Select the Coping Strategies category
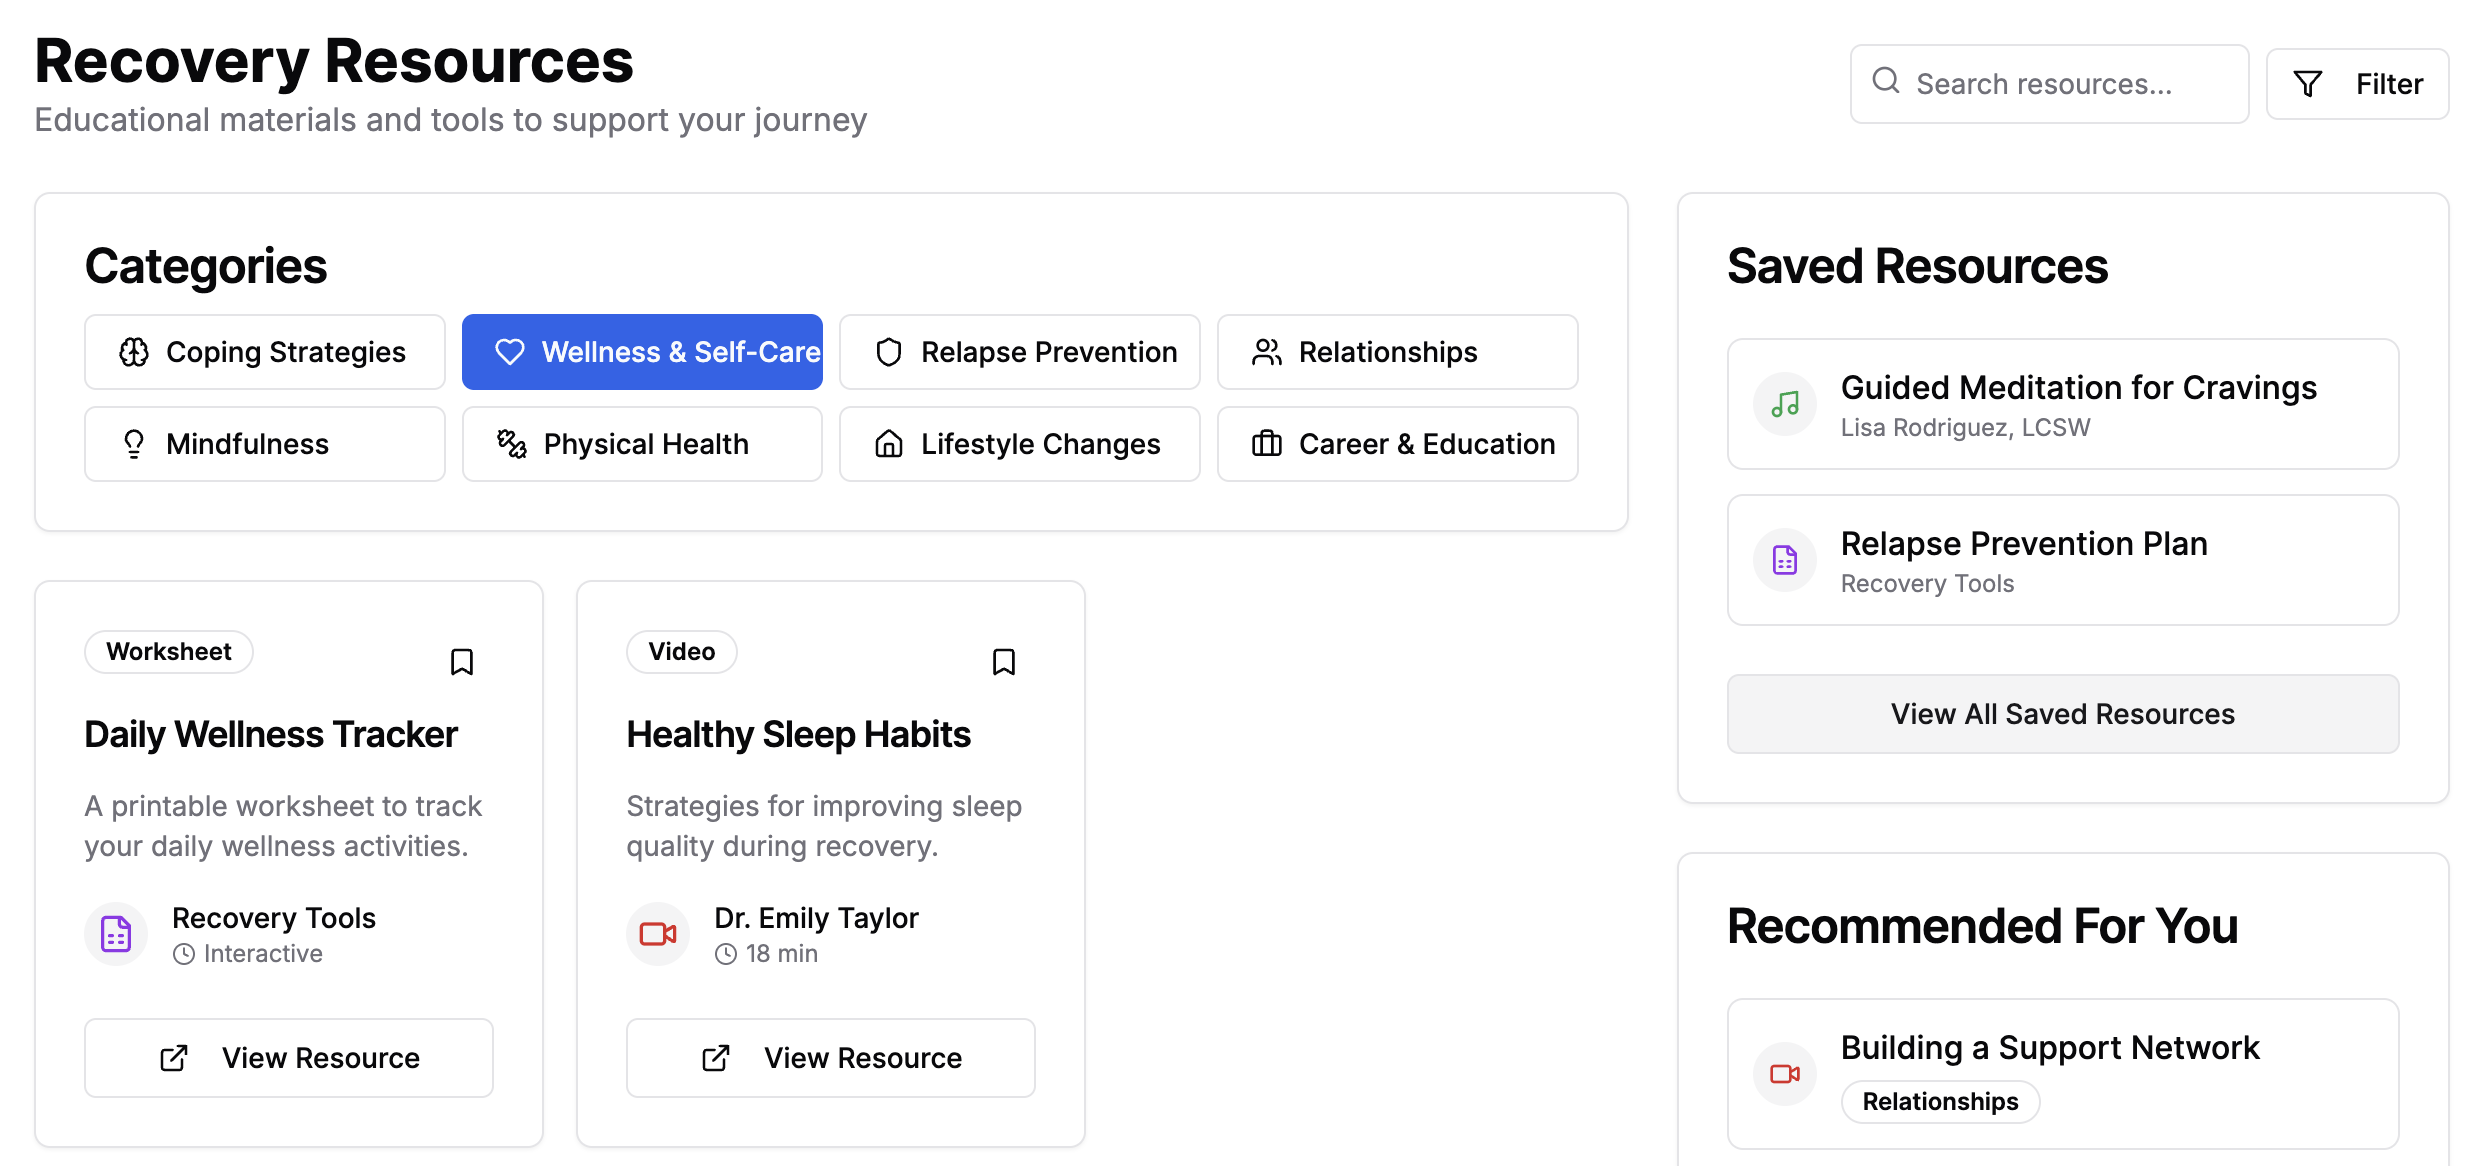Image resolution: width=2478 pixels, height=1166 pixels. pyautogui.click(x=264, y=351)
